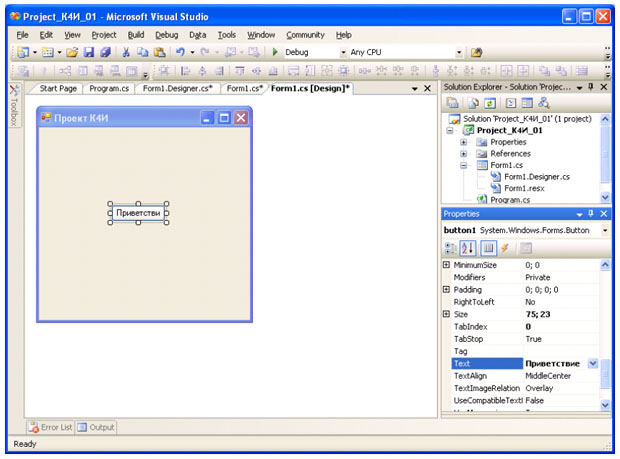Screen dimensions: 620x459
Task: Expand the References folder node
Action: point(463,153)
